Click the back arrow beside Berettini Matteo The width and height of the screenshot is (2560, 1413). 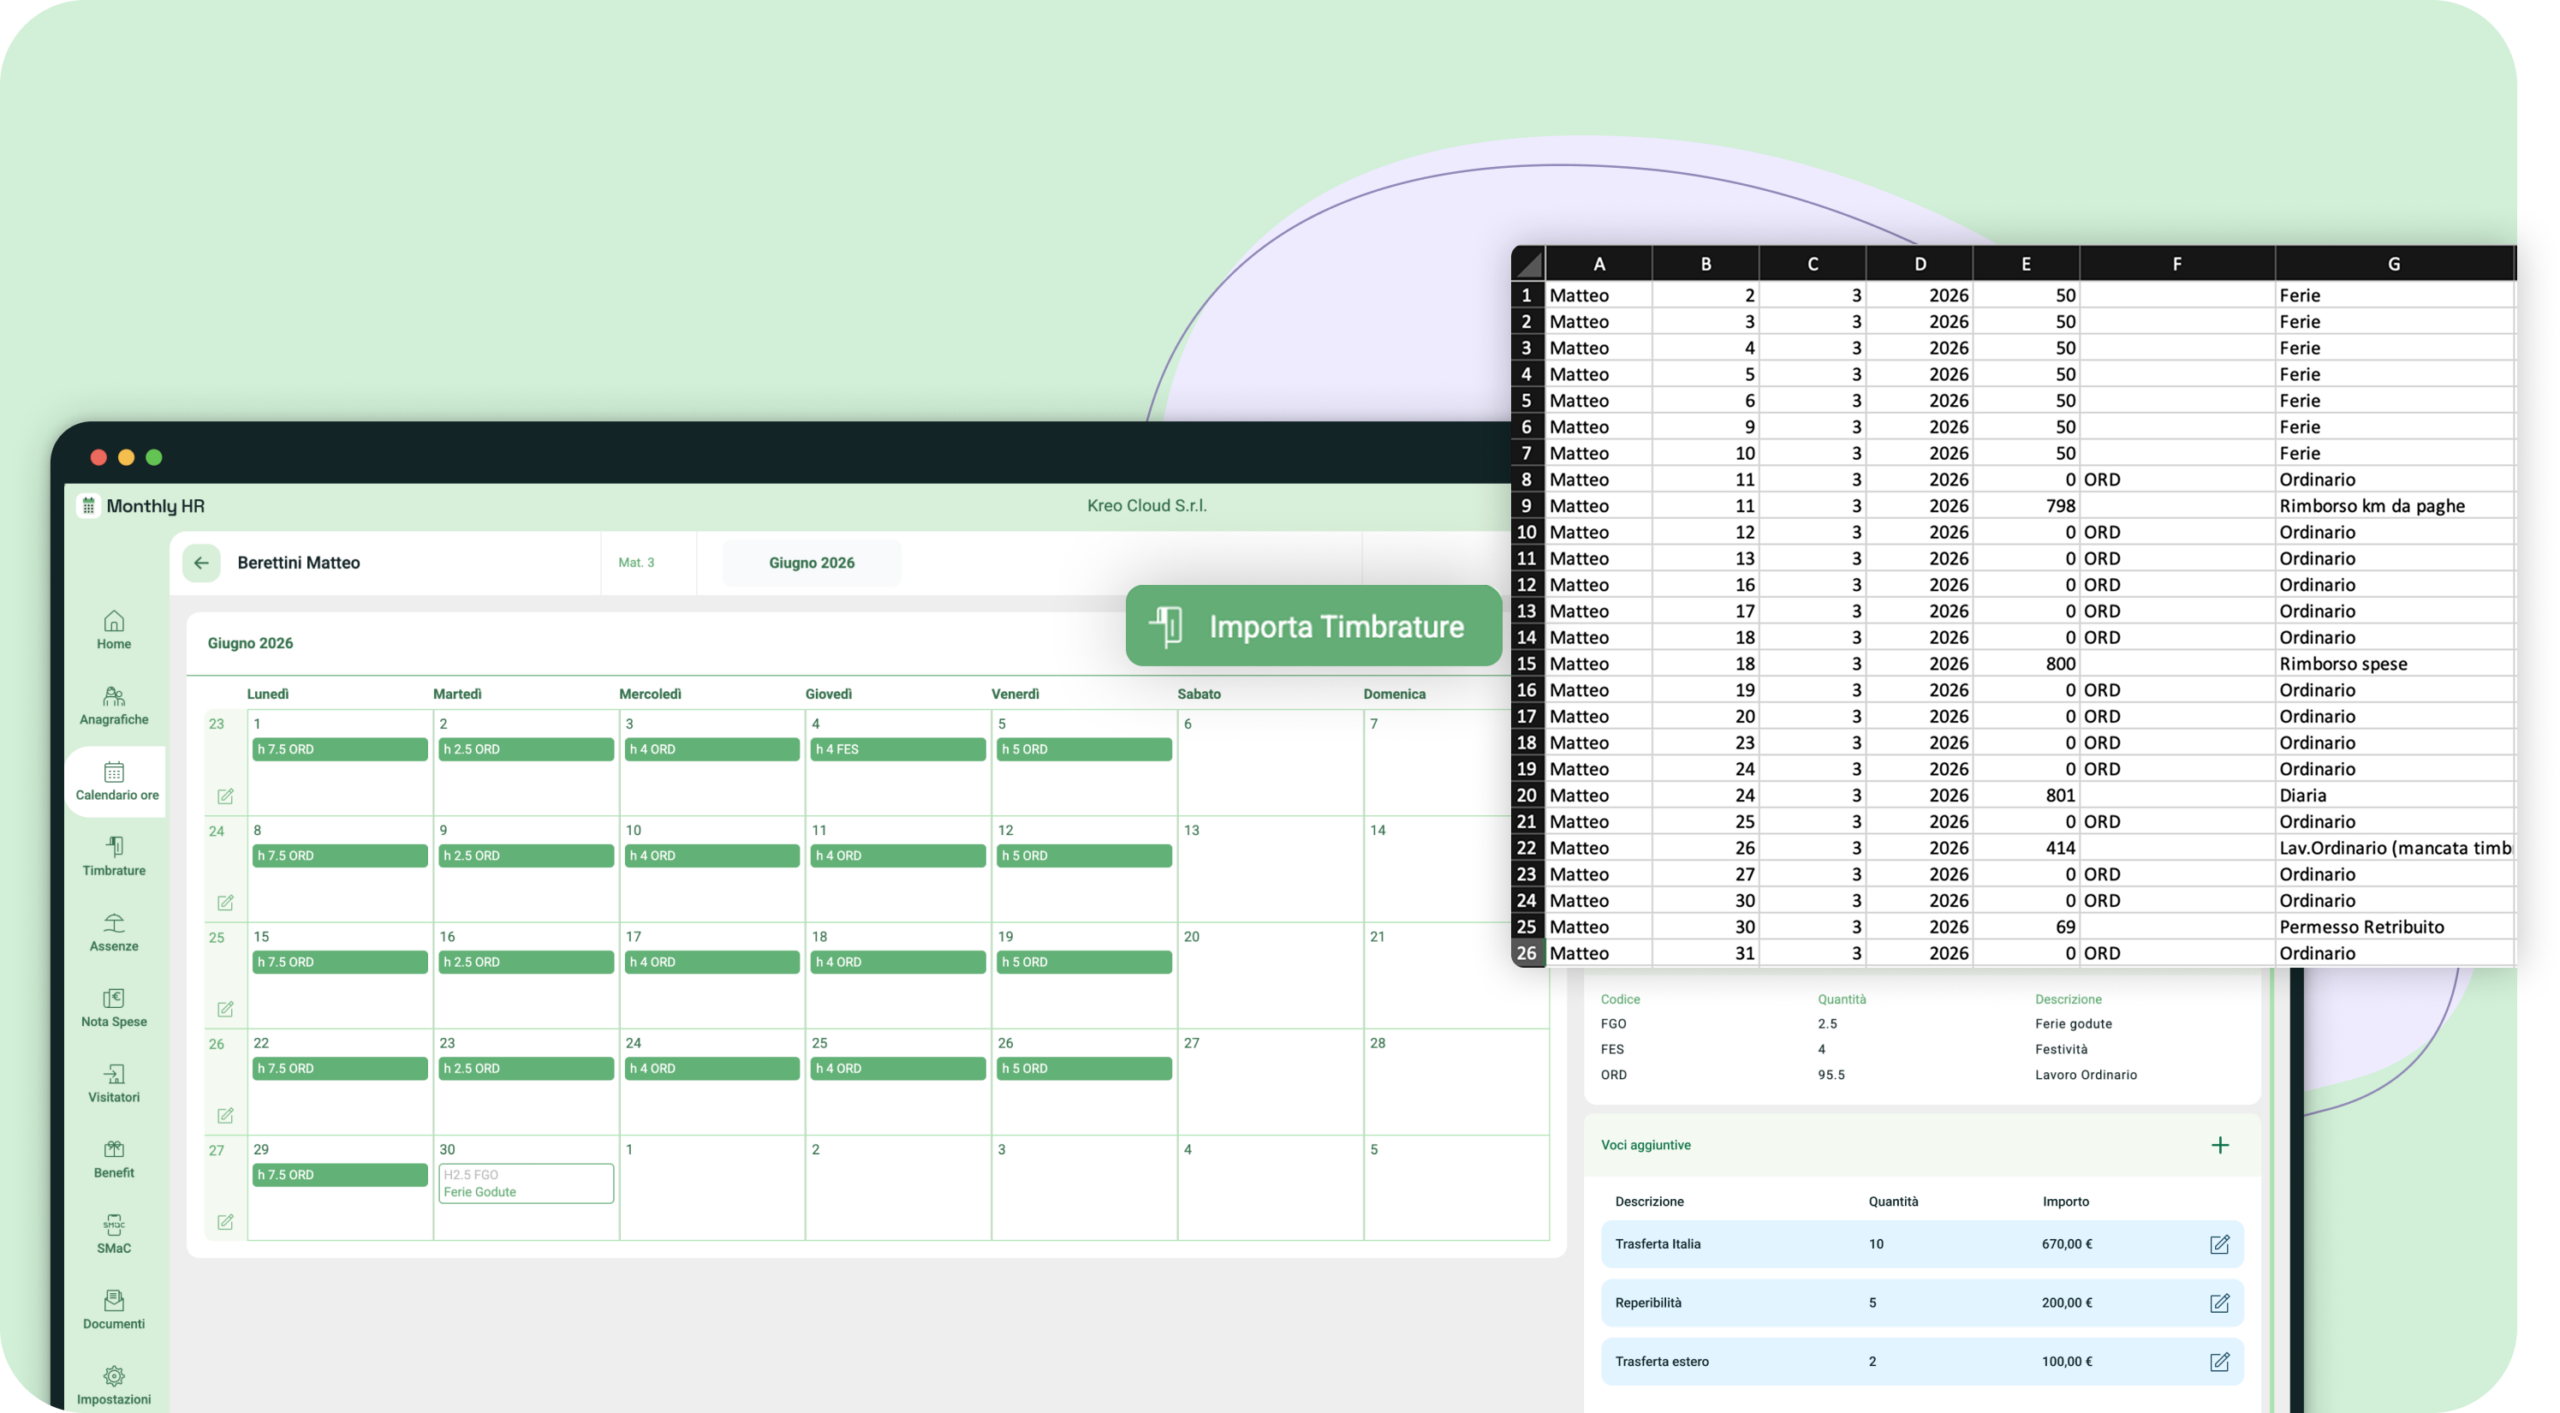pos(201,563)
